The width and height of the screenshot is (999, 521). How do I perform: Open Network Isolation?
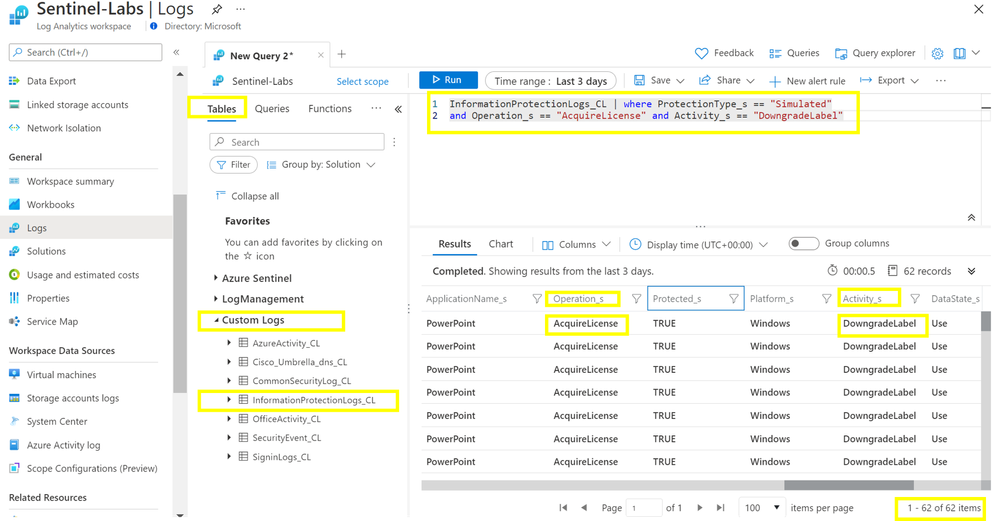(x=64, y=128)
